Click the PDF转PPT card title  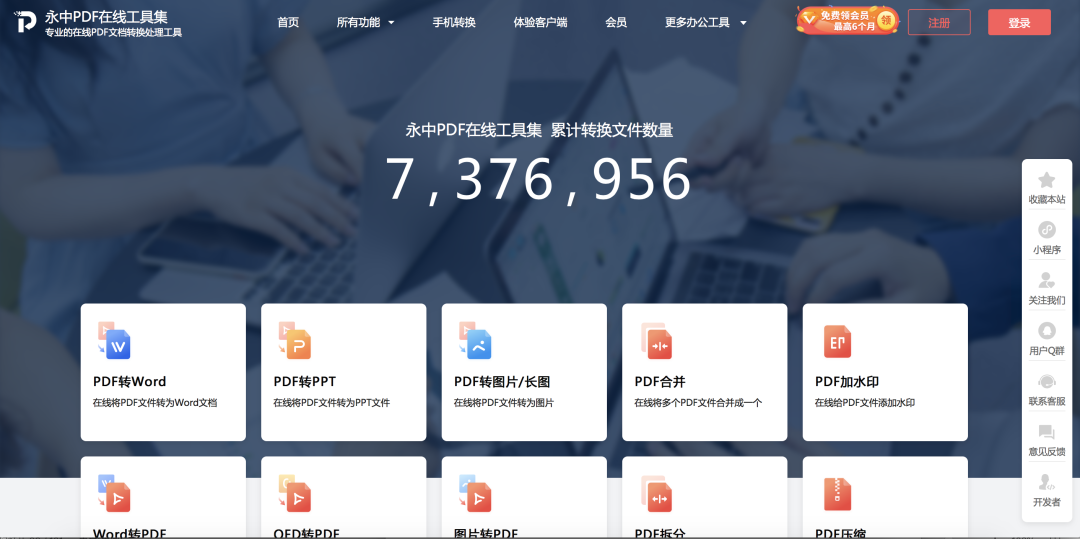tap(304, 382)
